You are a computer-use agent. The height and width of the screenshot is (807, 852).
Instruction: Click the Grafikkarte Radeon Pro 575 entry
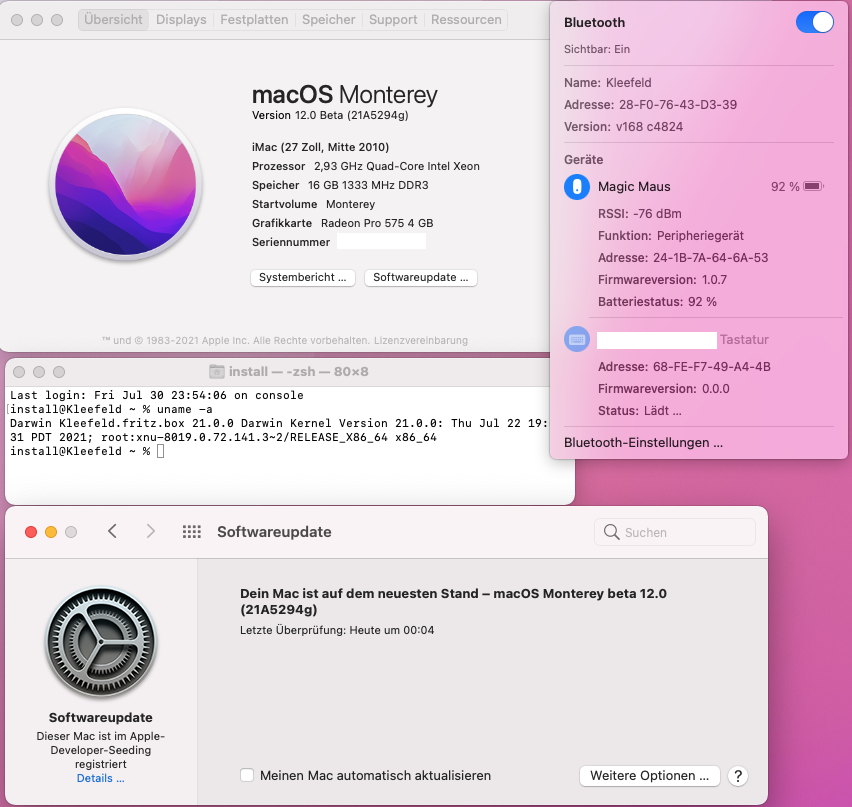pos(342,223)
